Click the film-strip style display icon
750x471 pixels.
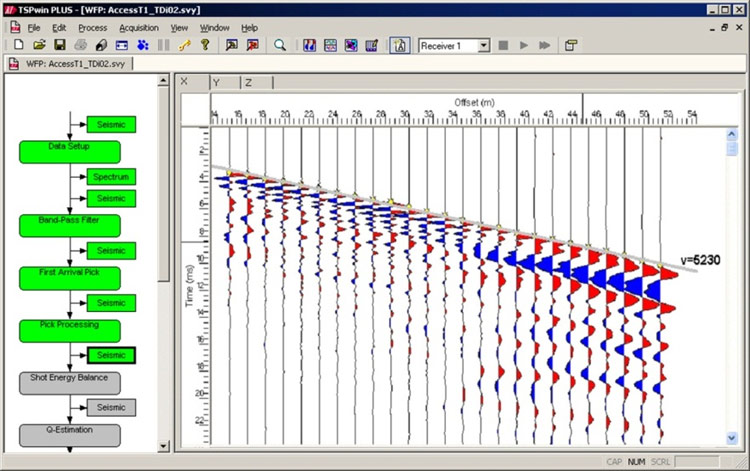[372, 45]
